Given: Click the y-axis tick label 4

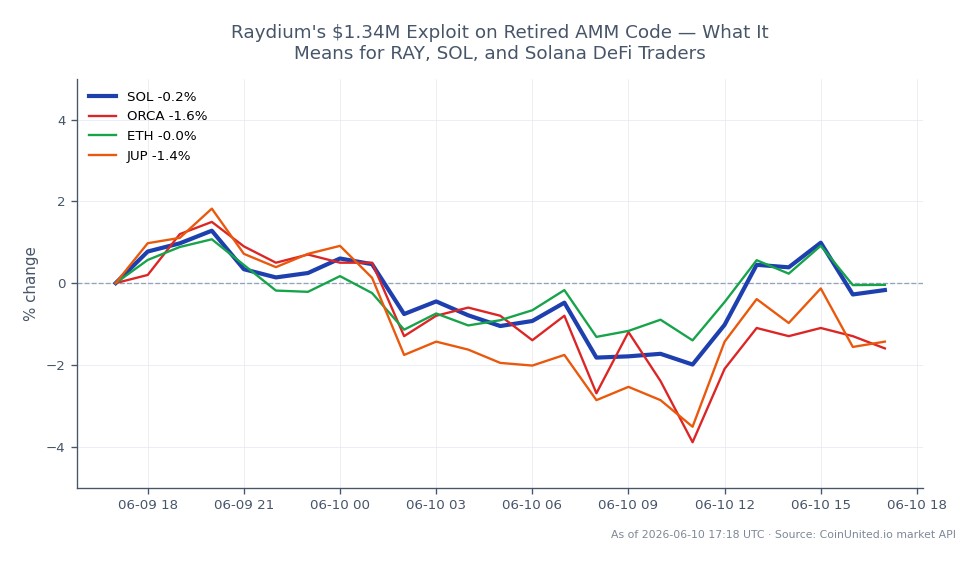Looking at the screenshot, I should click(62, 120).
